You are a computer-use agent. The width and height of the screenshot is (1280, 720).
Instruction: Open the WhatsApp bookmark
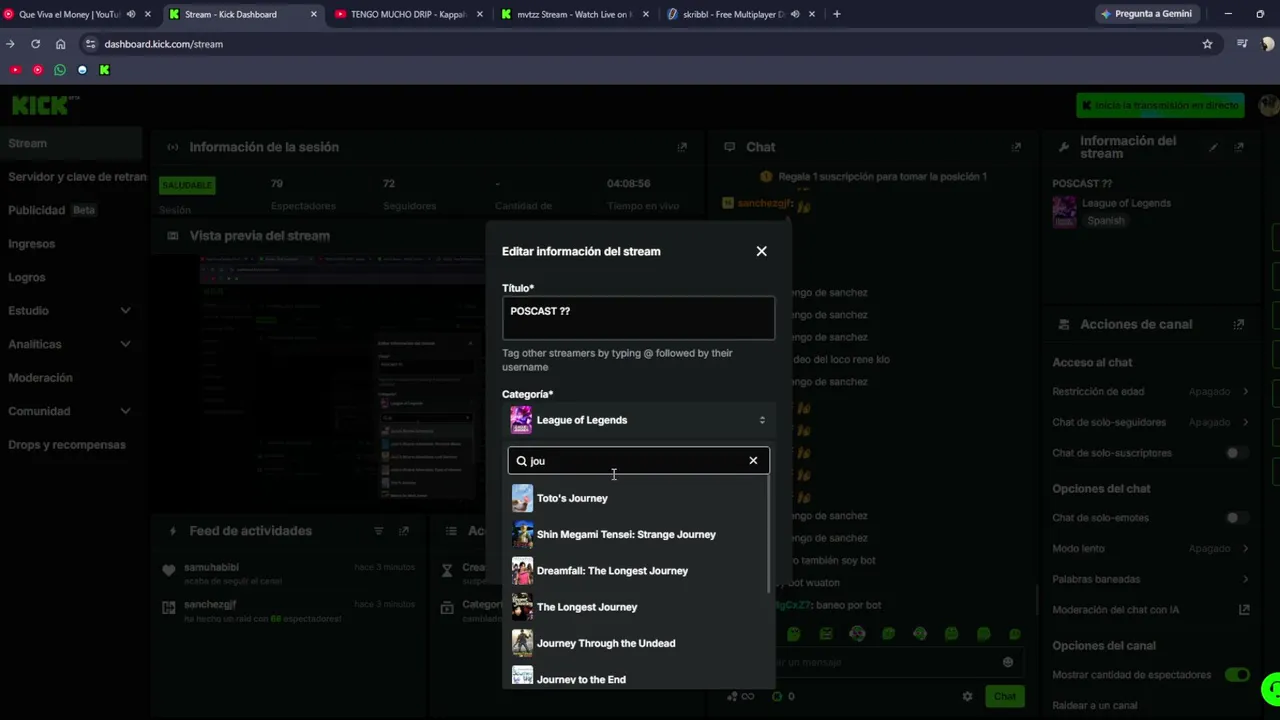point(60,70)
